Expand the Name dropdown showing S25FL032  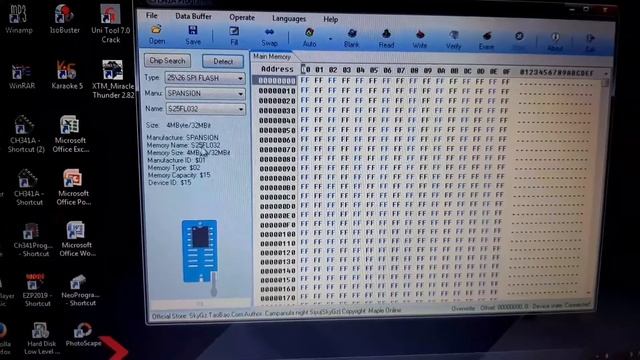241,109
